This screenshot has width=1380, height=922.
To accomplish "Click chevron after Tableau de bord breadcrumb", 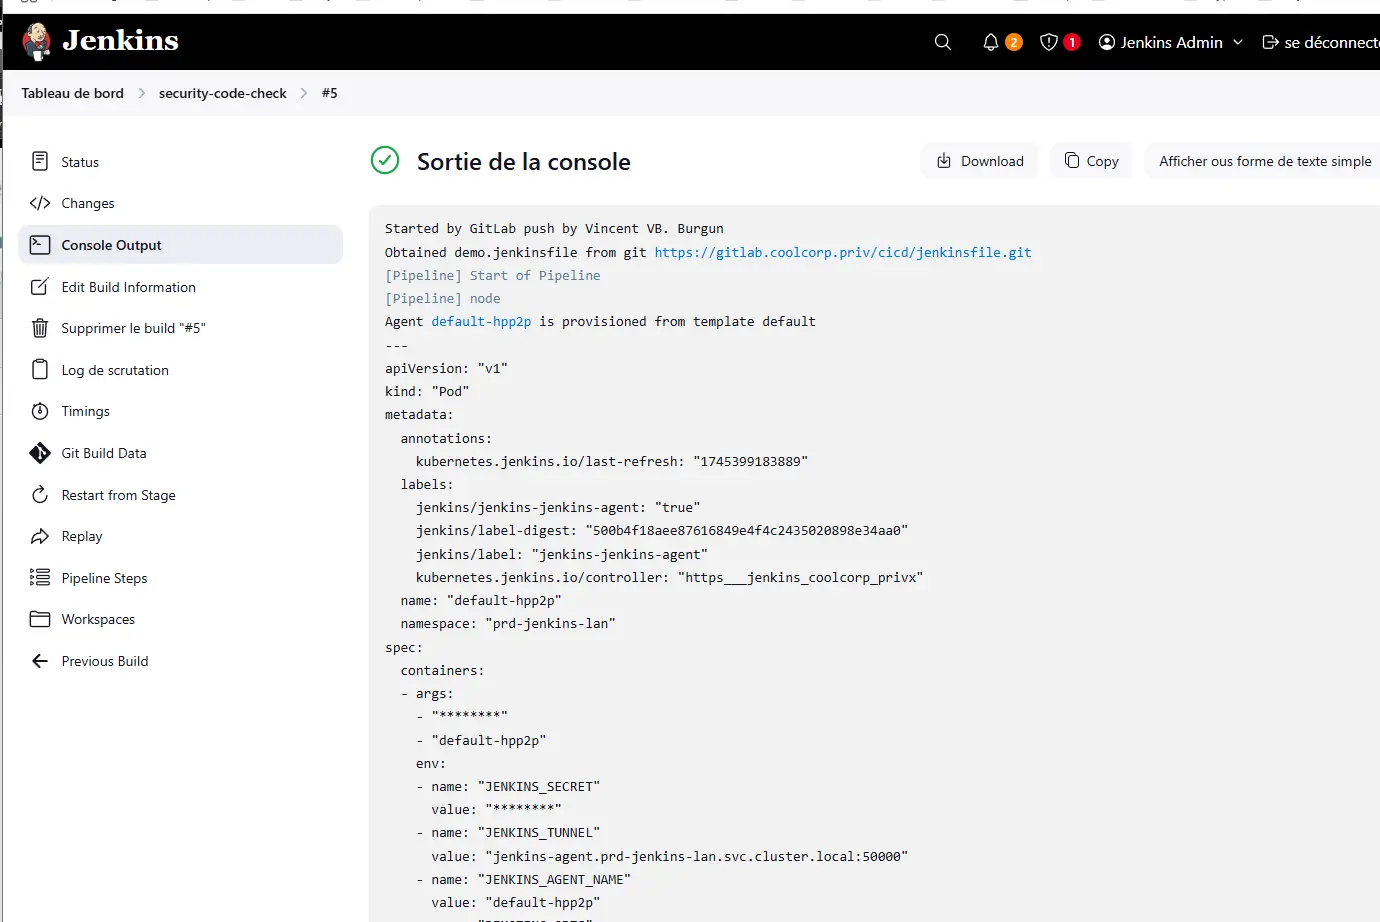I will 141,93.
